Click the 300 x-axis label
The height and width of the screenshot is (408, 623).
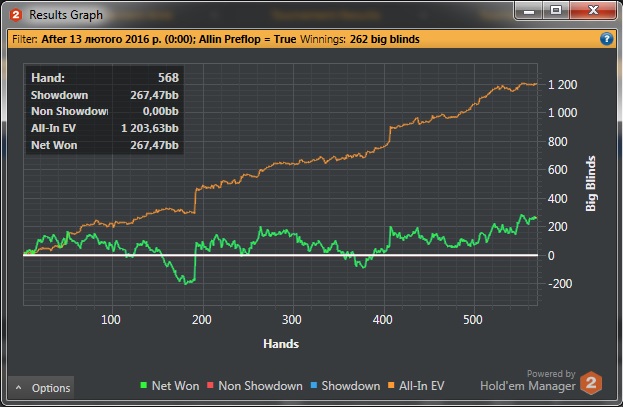point(292,320)
